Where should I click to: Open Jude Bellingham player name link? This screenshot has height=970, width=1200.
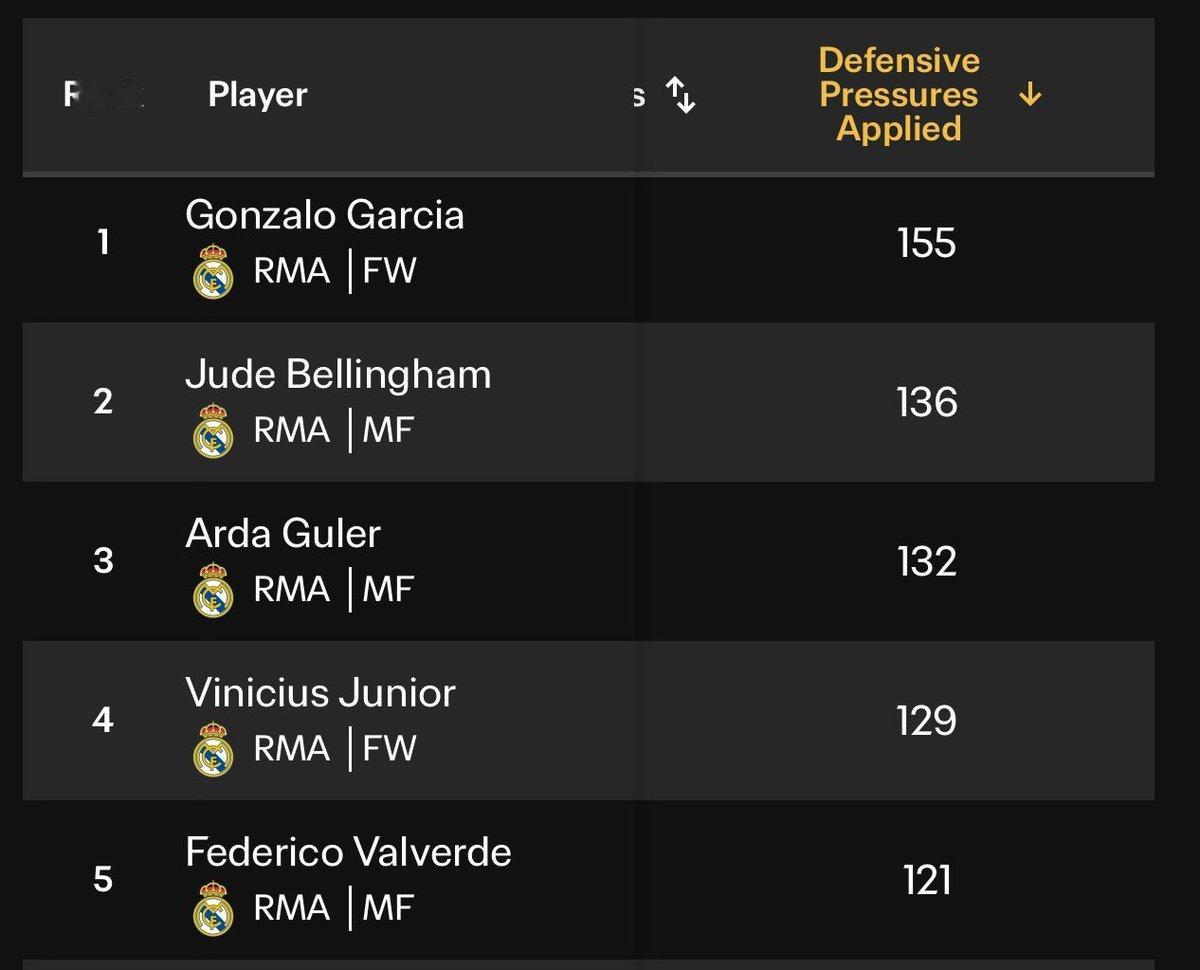point(338,375)
